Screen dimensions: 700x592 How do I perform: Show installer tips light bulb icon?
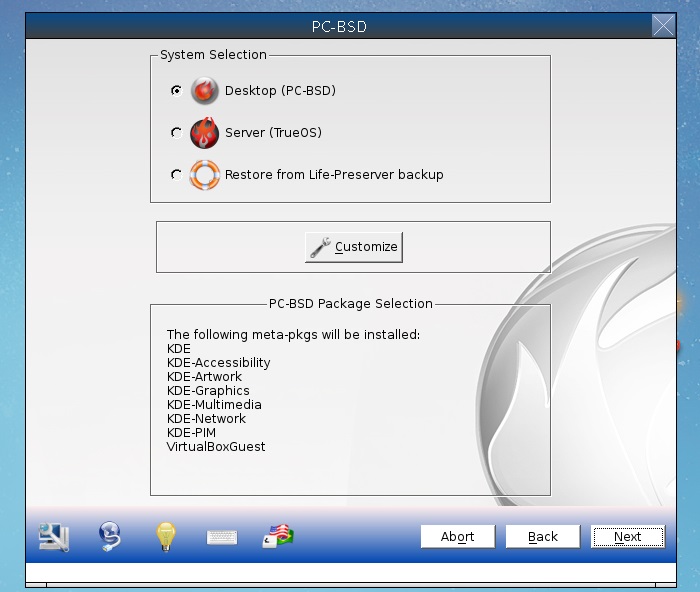tap(166, 536)
